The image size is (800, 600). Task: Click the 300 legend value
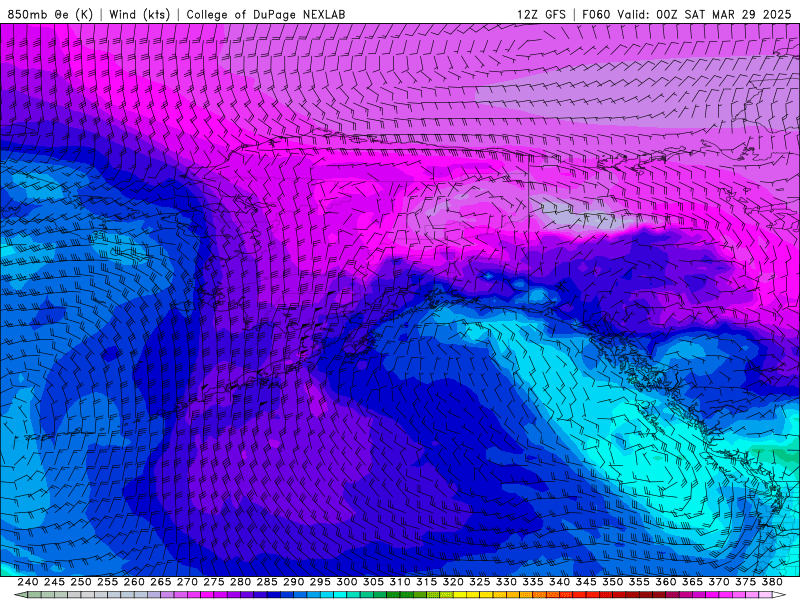pos(346,582)
